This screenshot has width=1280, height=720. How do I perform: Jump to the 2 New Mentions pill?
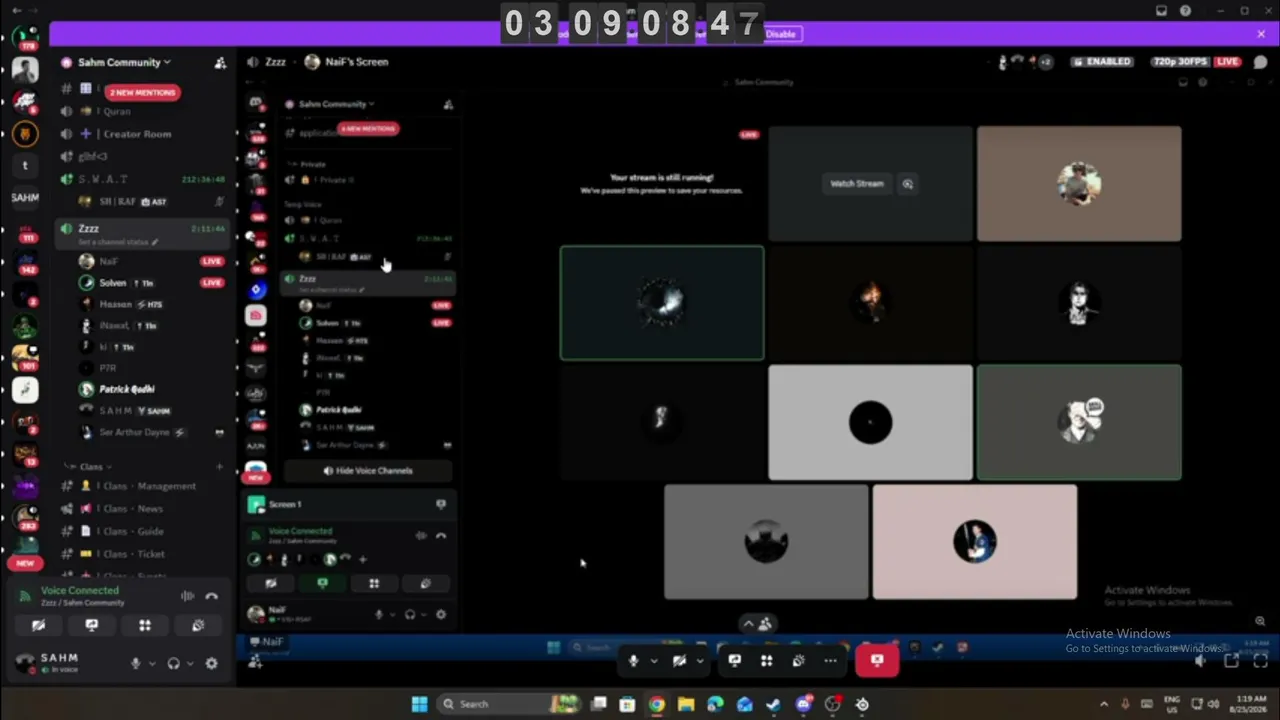142,92
